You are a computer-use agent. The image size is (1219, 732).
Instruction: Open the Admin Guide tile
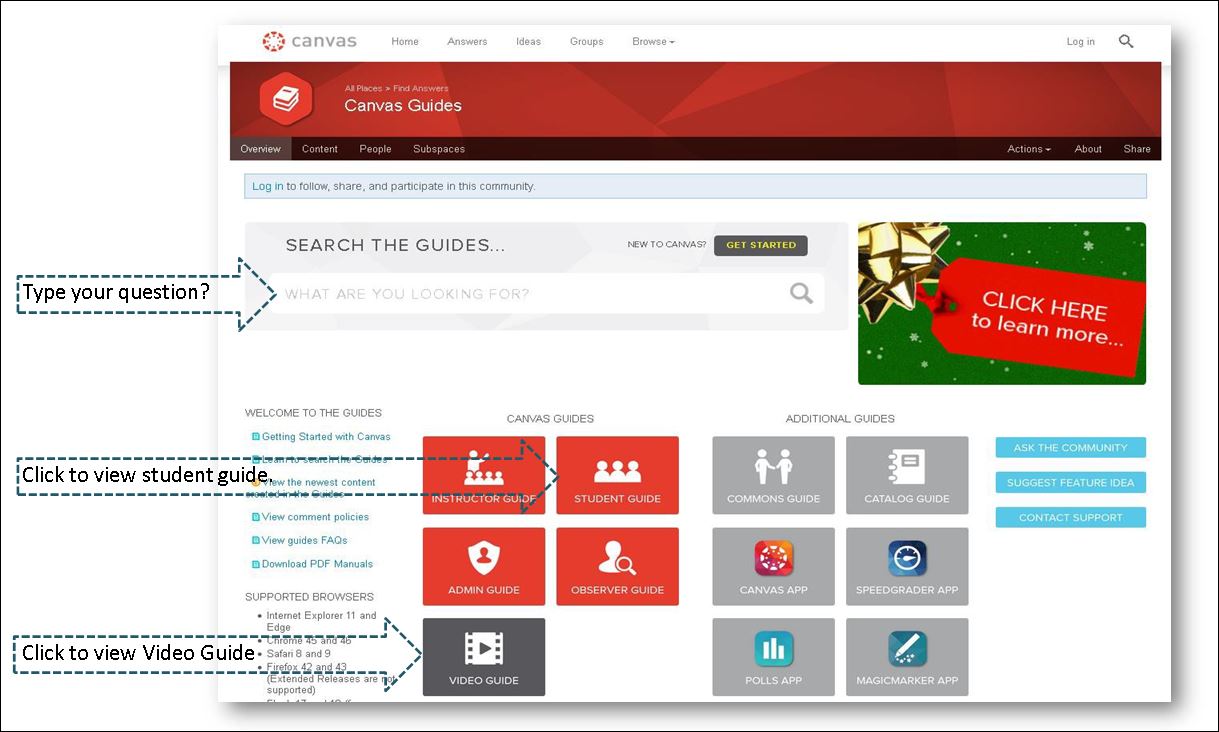click(484, 566)
